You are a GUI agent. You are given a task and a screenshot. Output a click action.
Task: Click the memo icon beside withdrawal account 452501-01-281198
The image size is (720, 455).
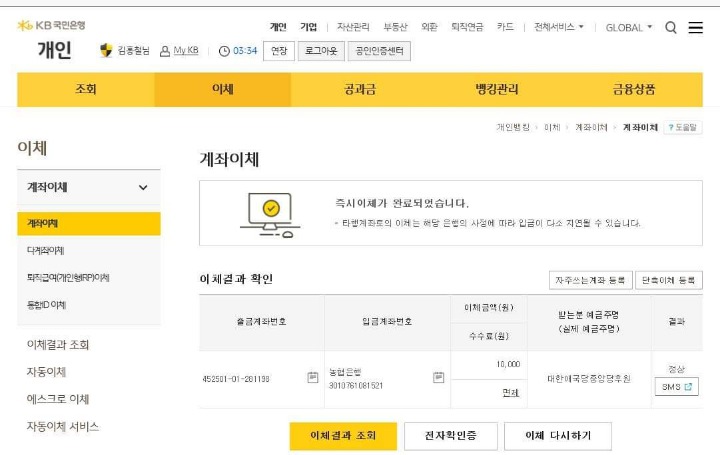pos(312,377)
